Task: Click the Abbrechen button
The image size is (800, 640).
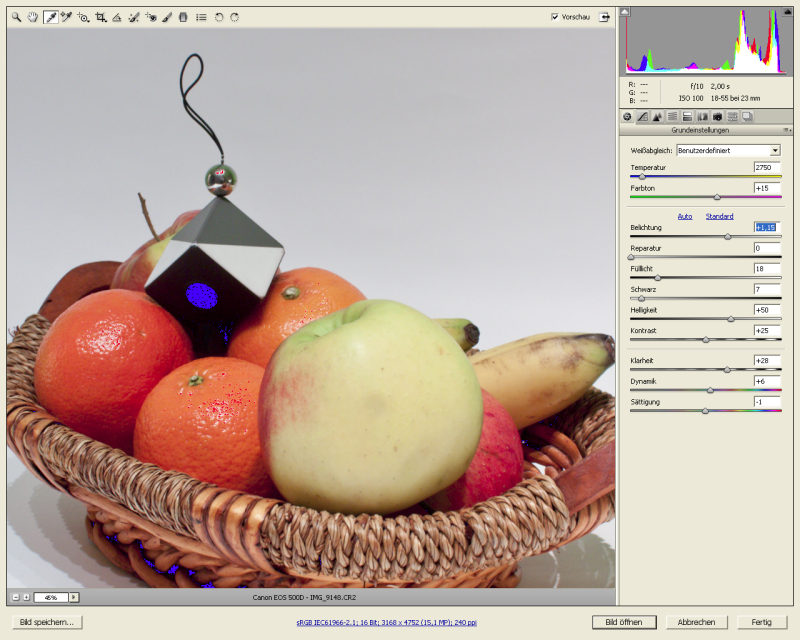Action: click(696, 622)
